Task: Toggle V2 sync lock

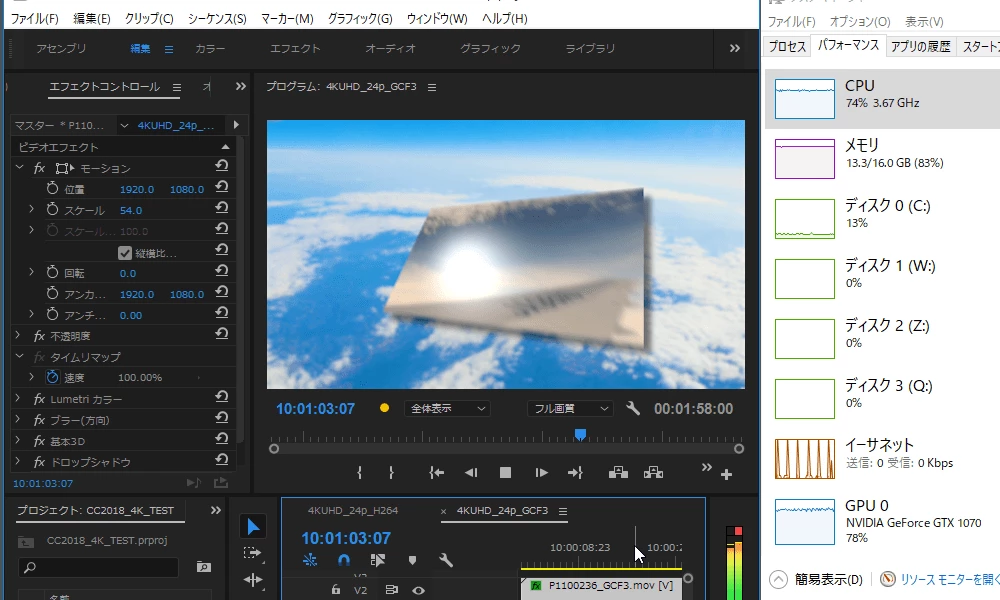Action: (x=392, y=590)
